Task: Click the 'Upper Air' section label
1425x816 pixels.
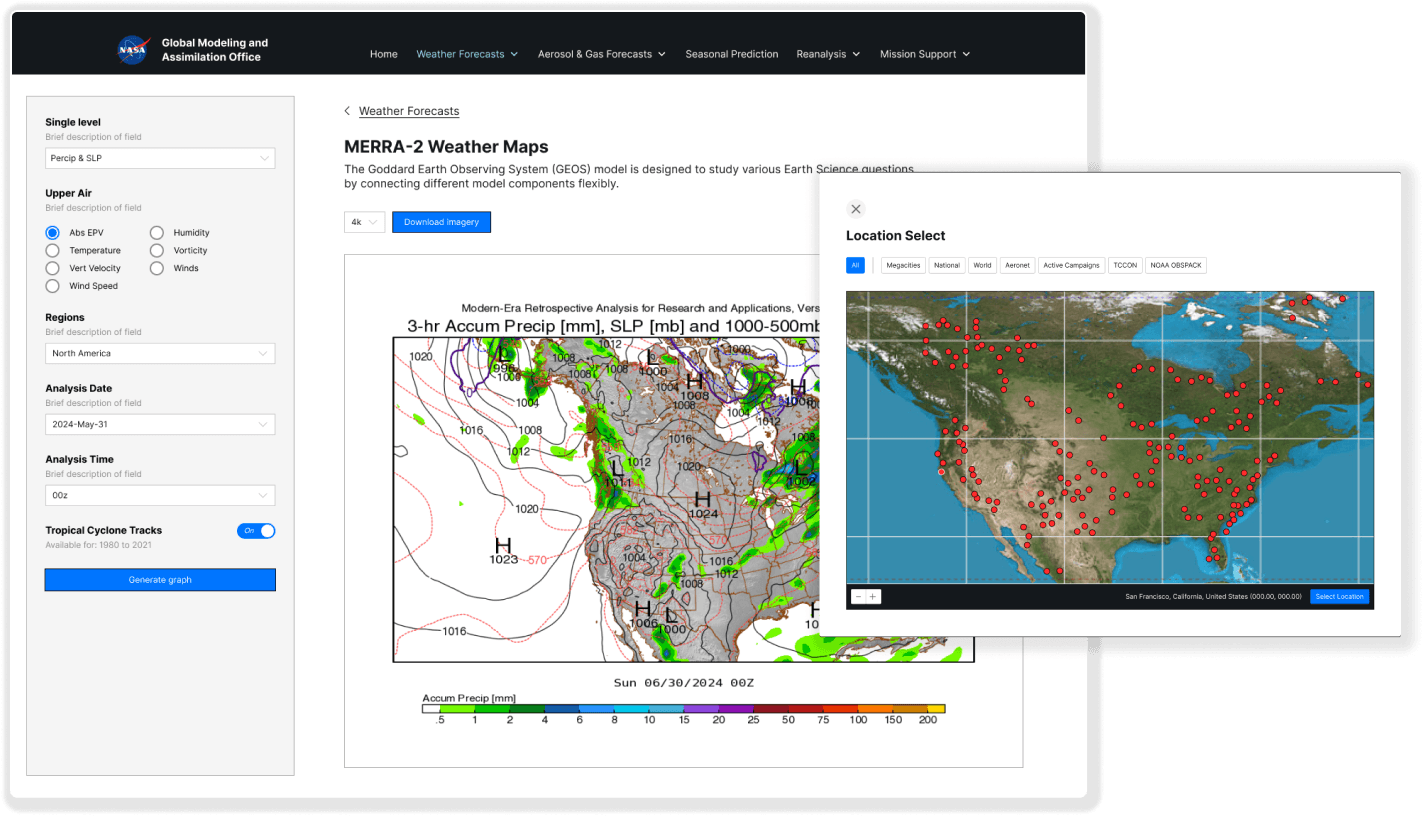Action: (69, 193)
